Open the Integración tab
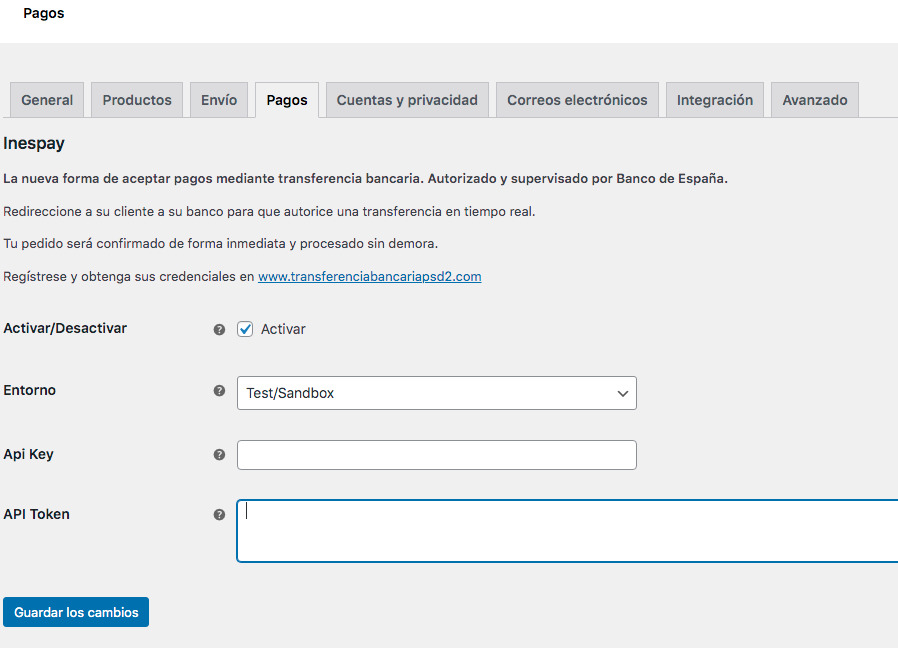 [715, 100]
